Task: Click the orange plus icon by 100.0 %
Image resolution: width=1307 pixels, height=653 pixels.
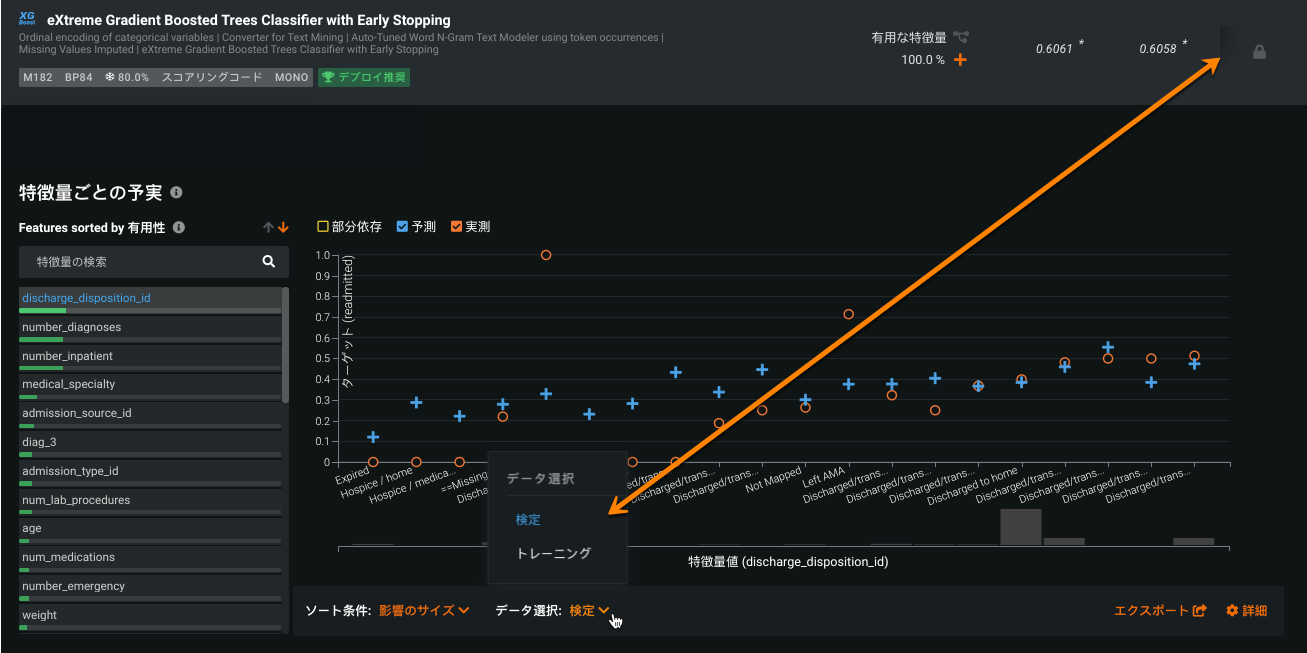Action: 960,60
